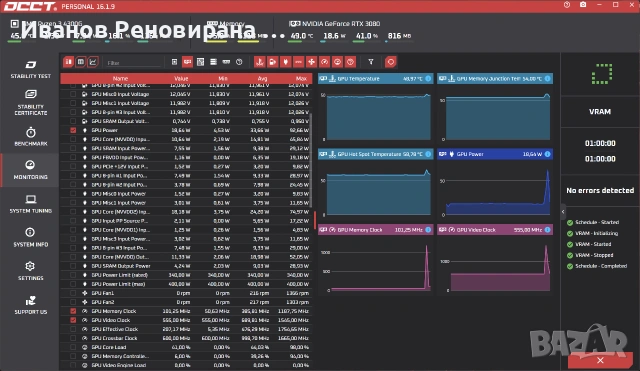Toggle the motherboard/CPU device filter icon
The height and width of the screenshot is (371, 640).
coord(174,62)
